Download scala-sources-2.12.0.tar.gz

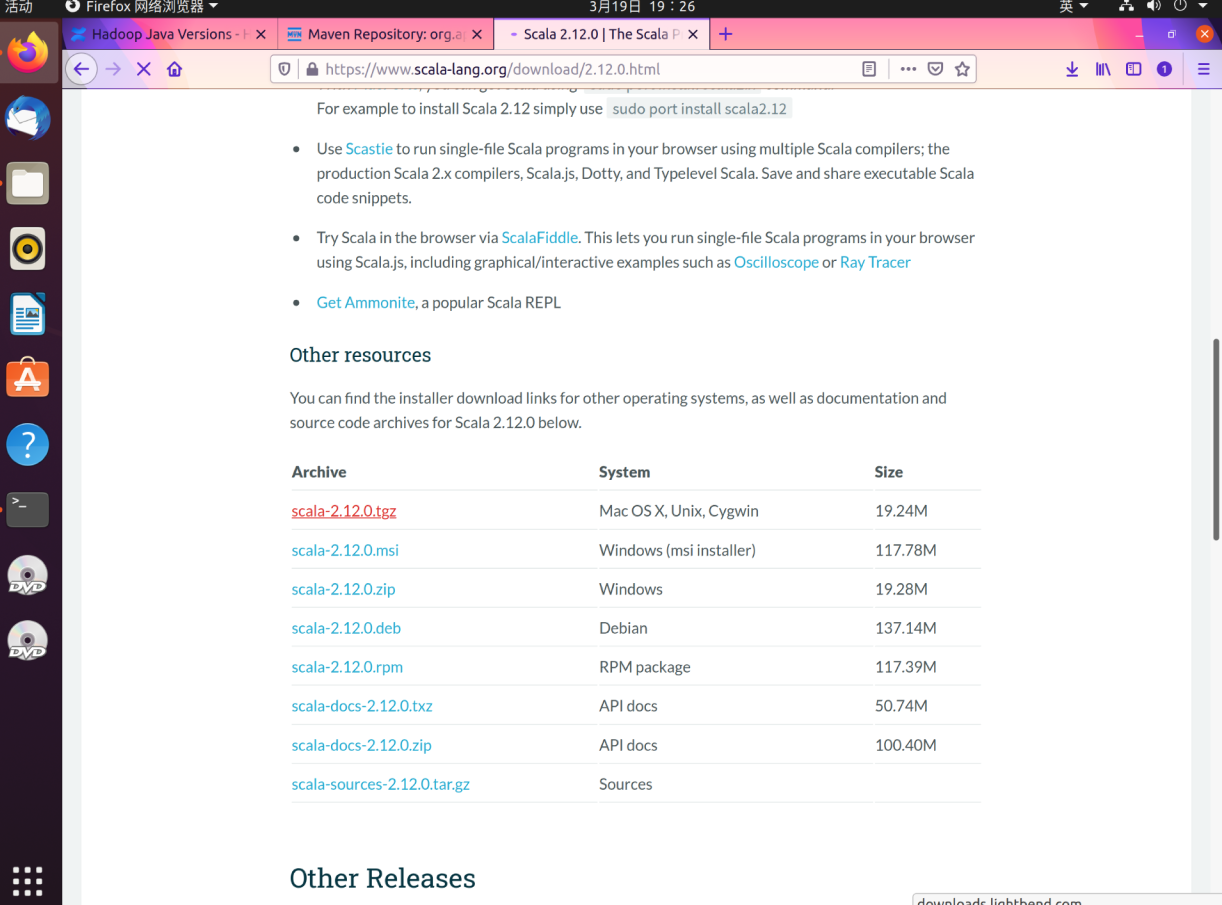coord(381,784)
